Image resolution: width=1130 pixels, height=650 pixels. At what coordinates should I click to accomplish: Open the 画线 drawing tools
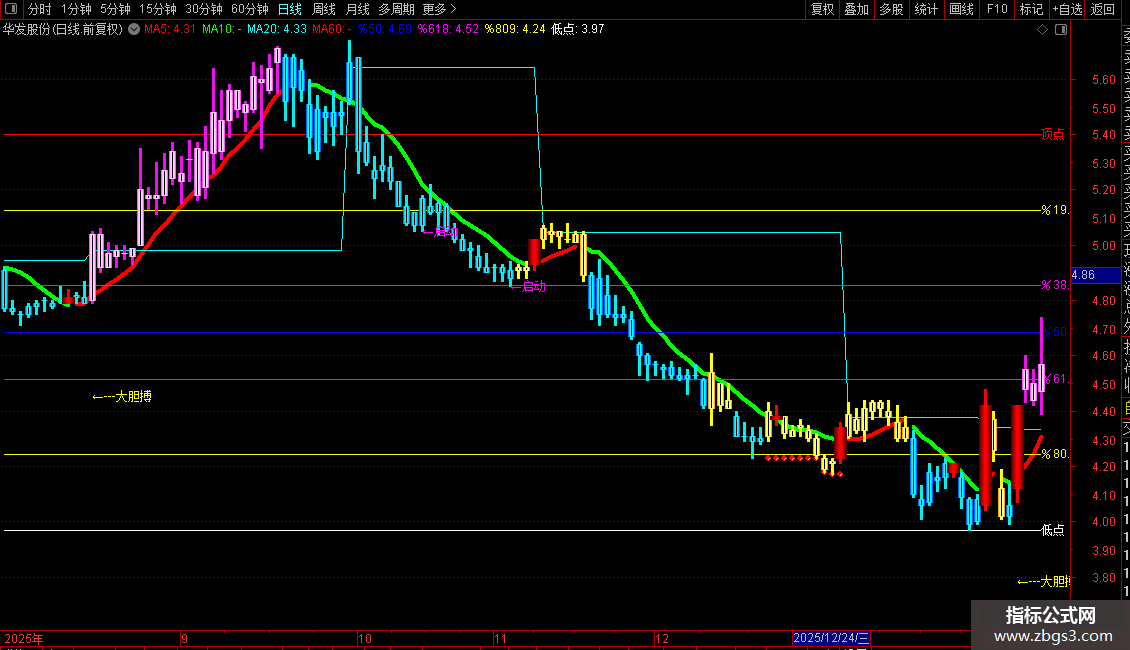click(961, 9)
